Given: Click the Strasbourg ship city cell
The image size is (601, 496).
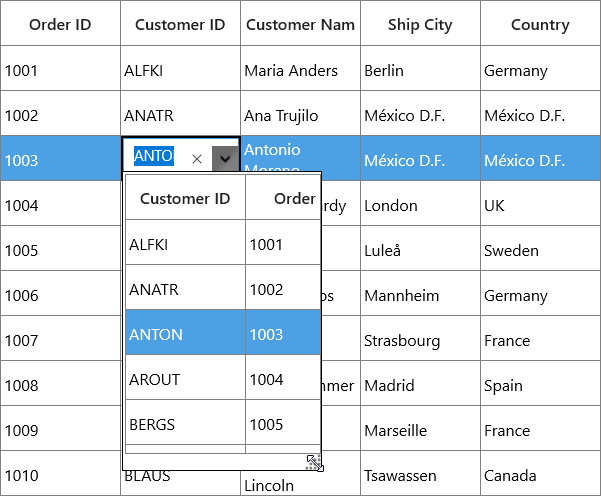Looking at the screenshot, I should [420, 340].
